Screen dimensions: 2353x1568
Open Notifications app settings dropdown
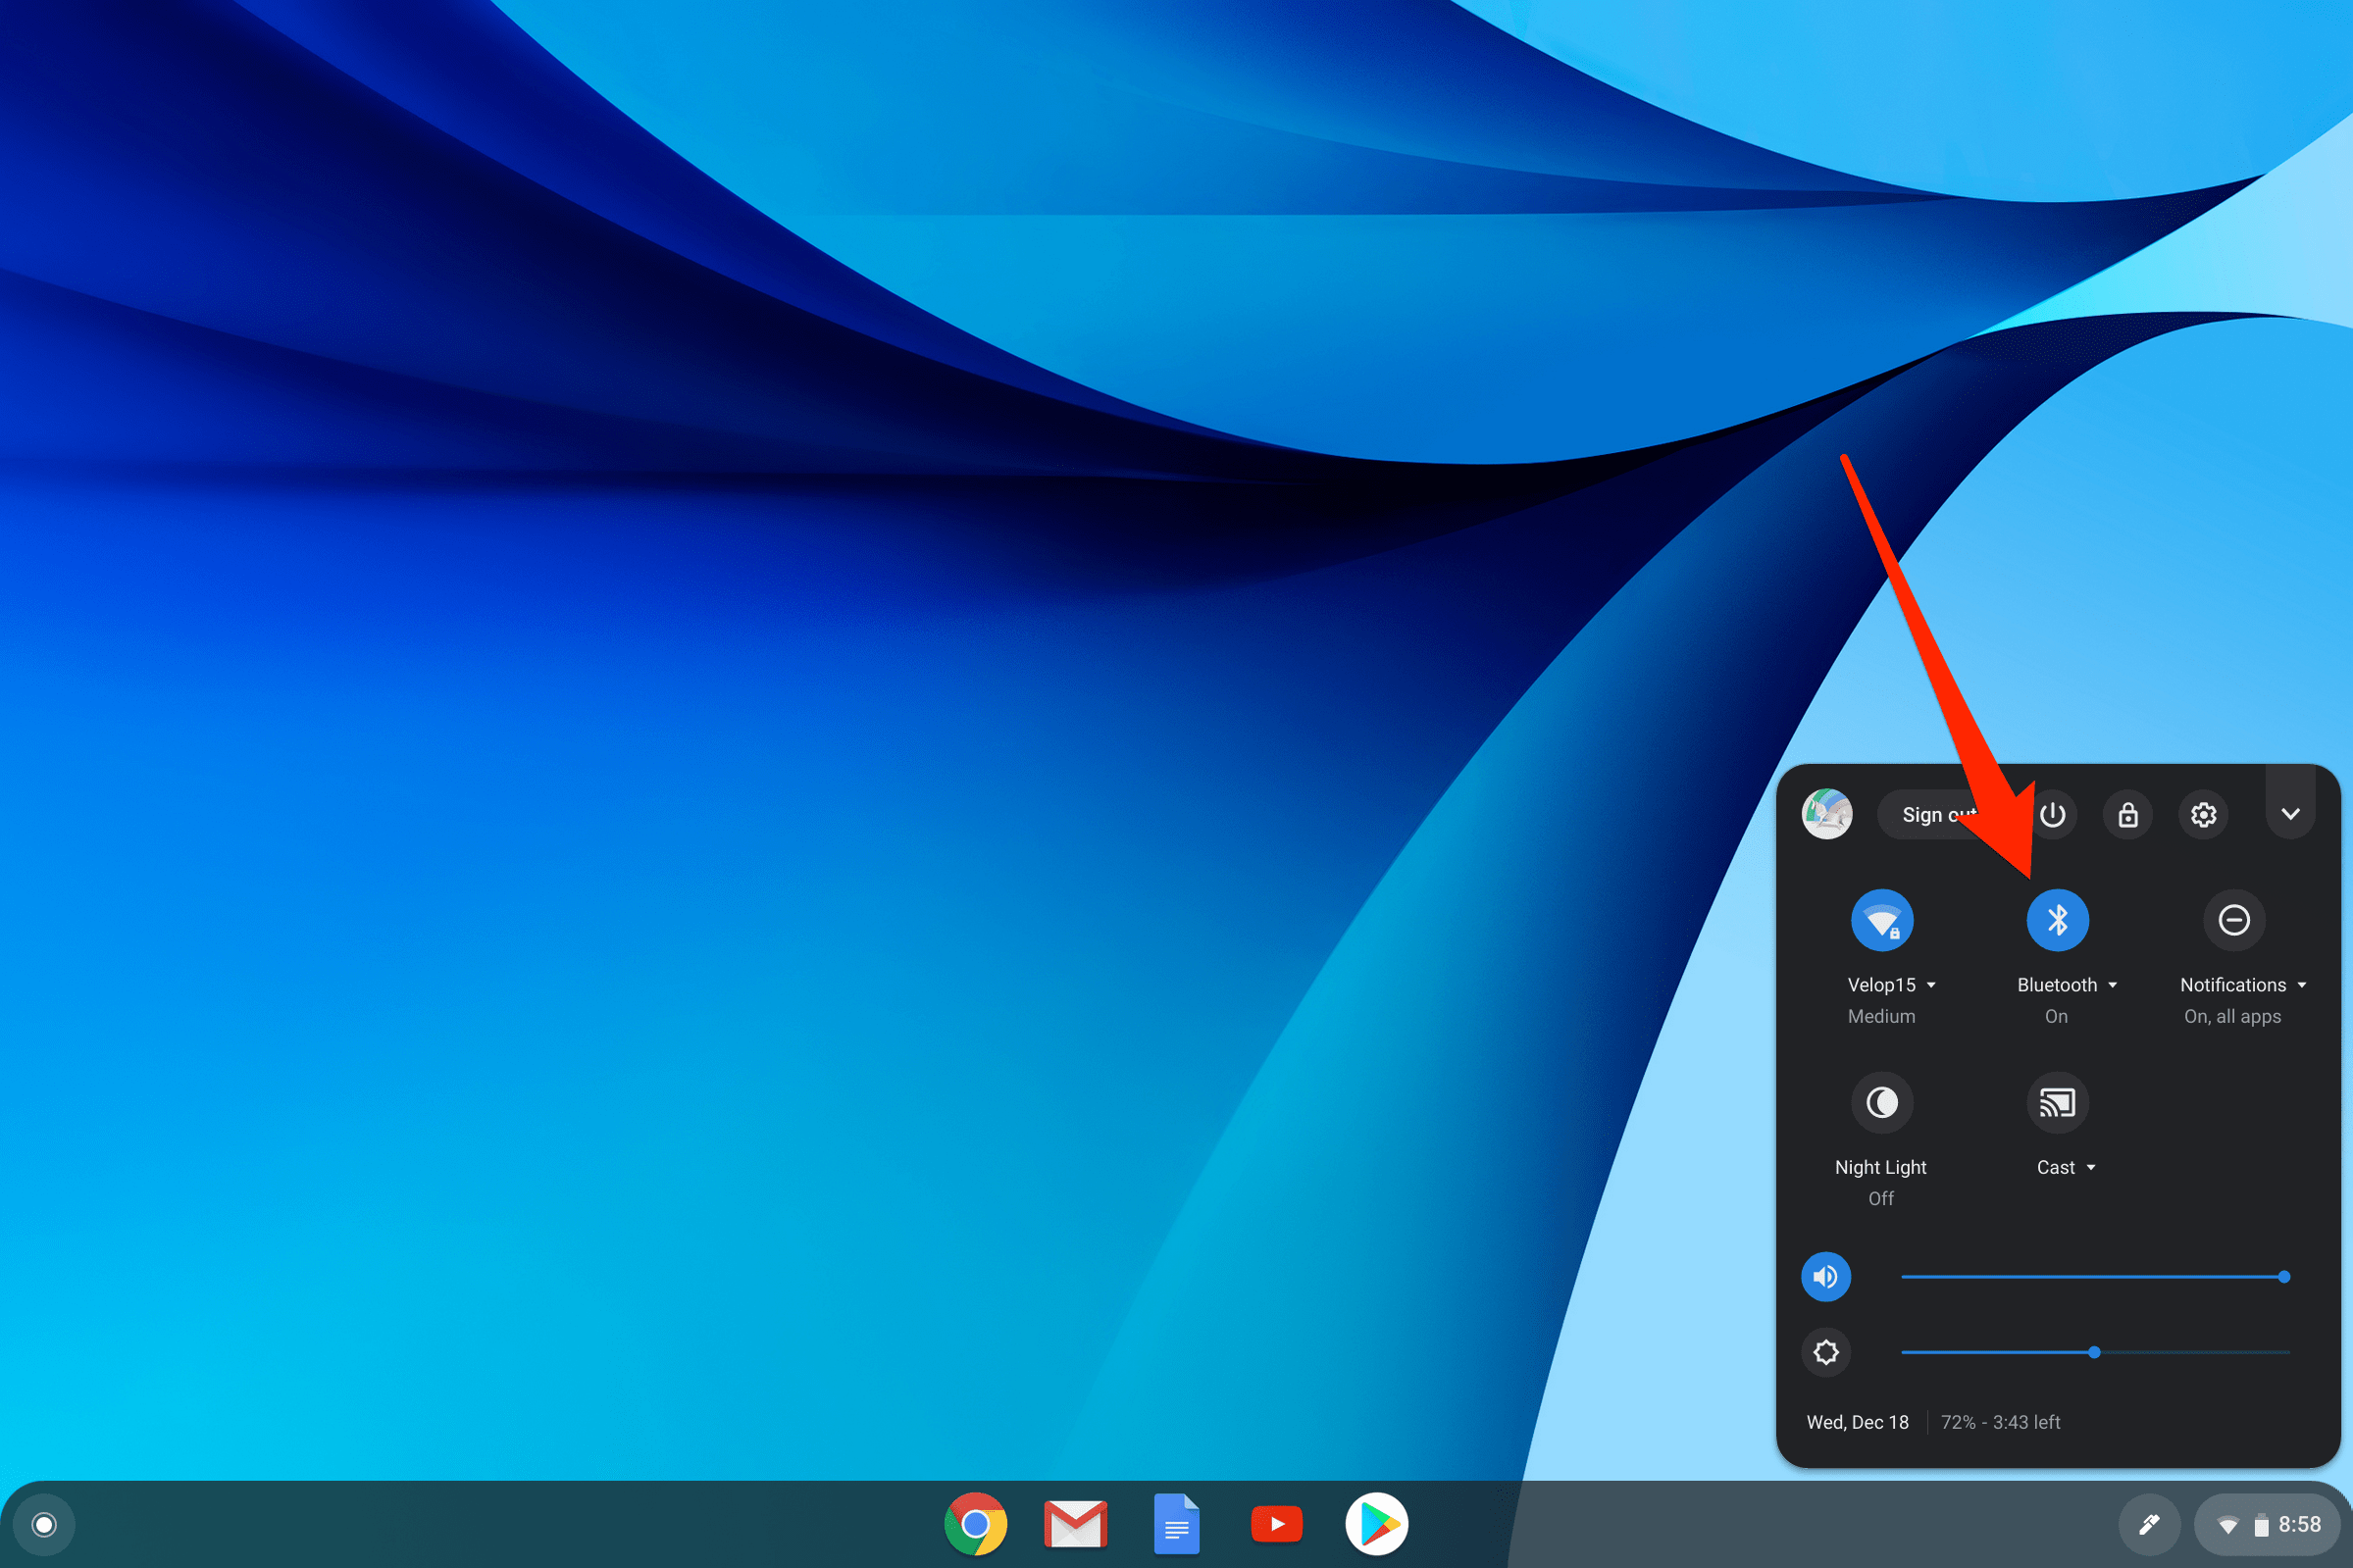[x=2301, y=985]
